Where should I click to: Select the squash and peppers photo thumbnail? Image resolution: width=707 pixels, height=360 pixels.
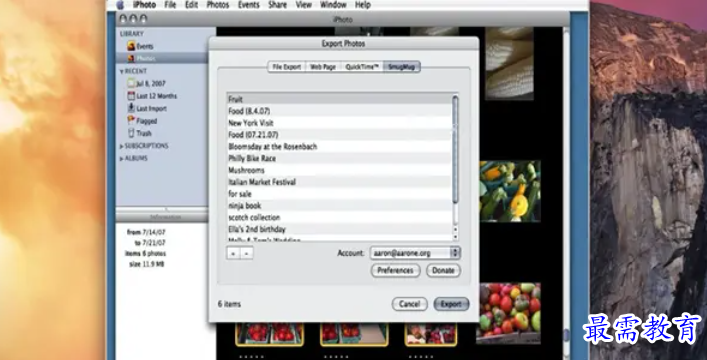click(x=510, y=191)
